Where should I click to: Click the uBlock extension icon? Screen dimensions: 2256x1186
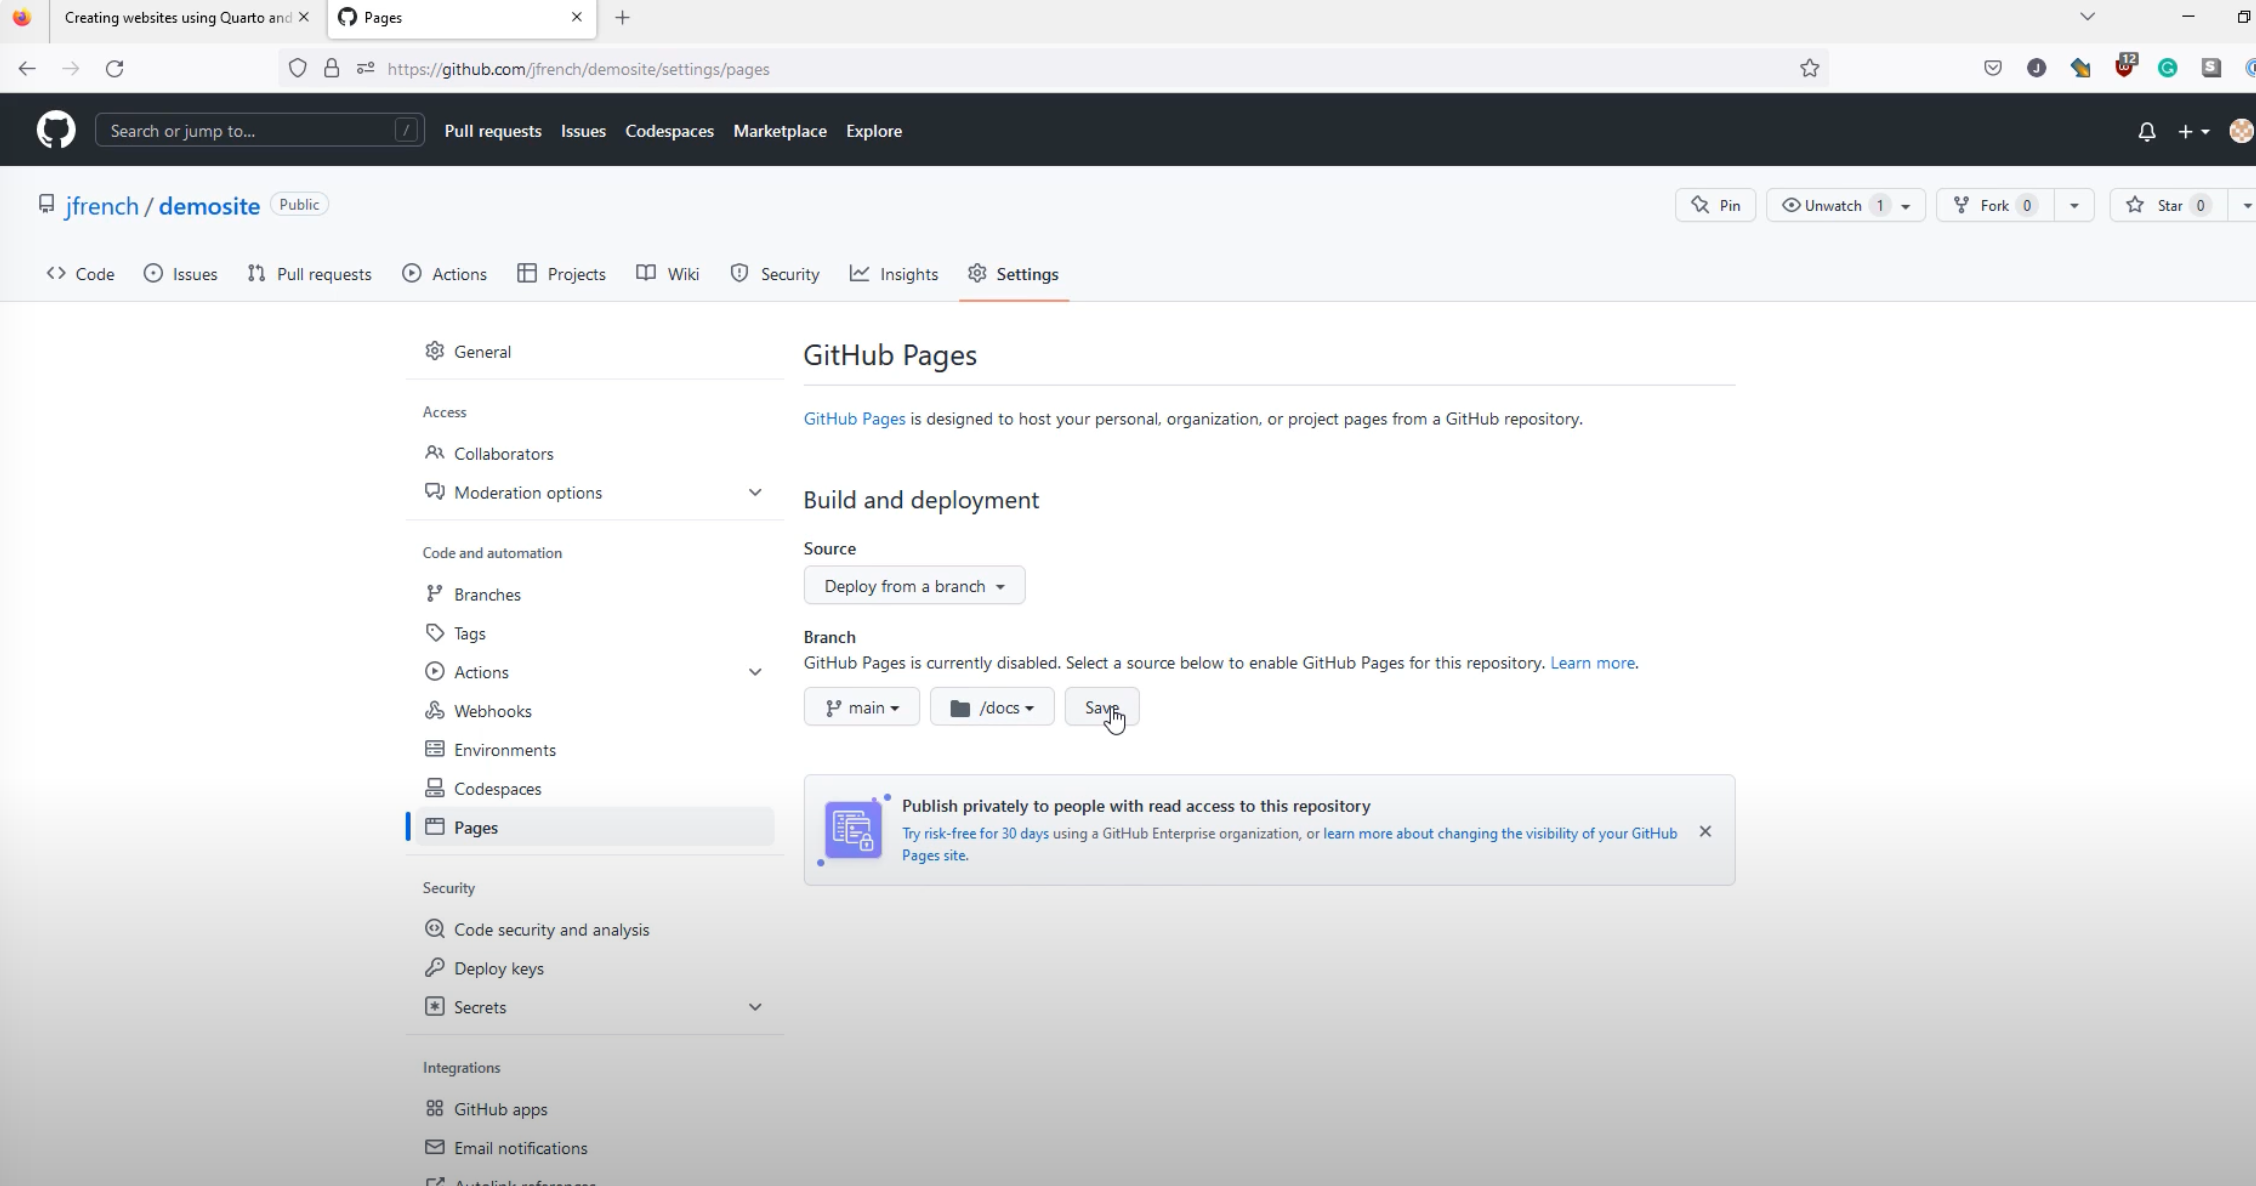tap(2124, 66)
